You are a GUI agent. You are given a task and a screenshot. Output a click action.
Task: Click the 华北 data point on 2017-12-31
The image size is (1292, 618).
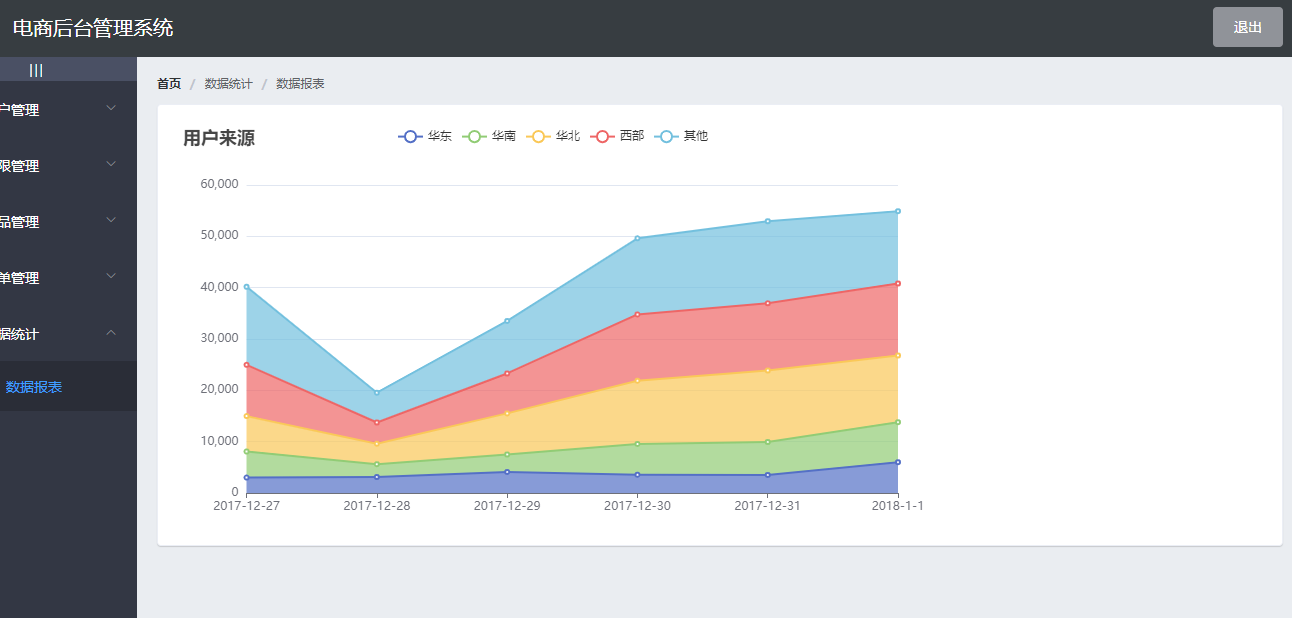767,370
